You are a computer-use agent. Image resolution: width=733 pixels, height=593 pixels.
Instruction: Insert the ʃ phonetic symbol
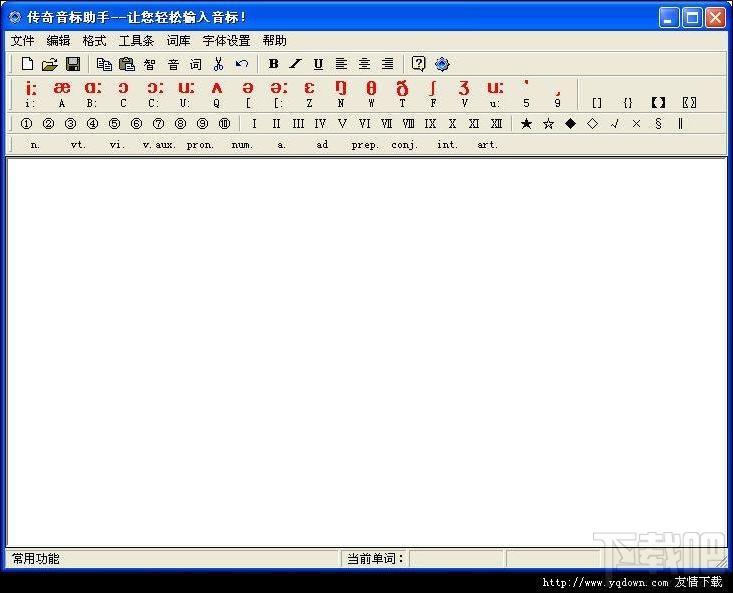coord(433,94)
